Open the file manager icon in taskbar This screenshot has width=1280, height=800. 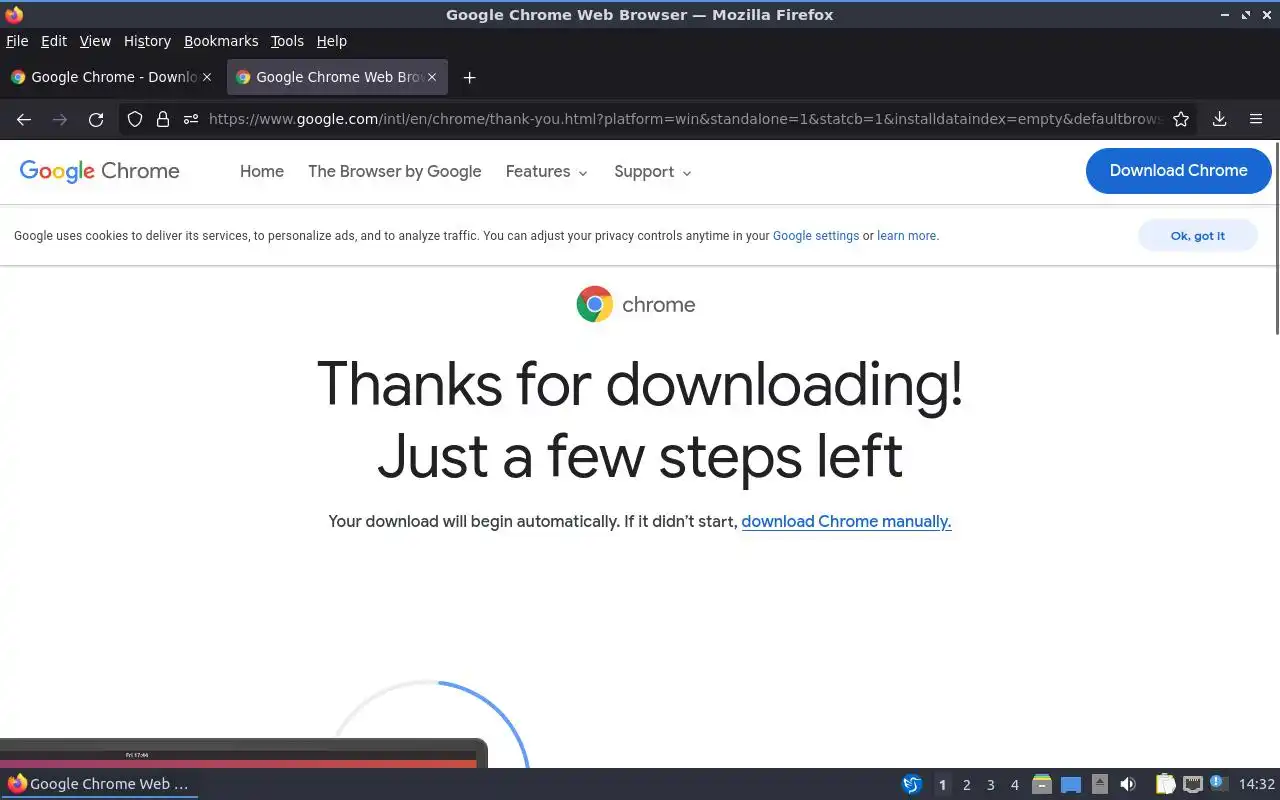tap(1041, 784)
